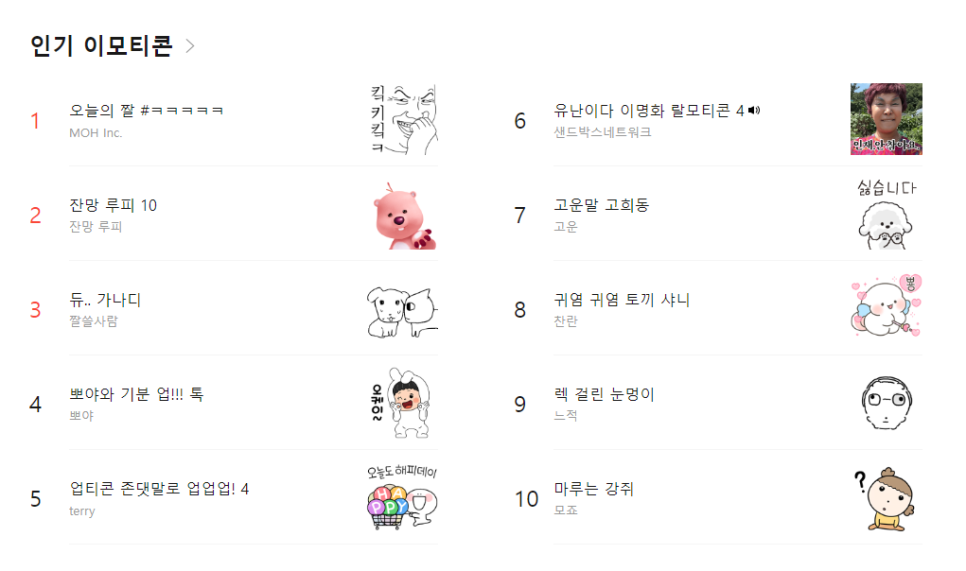The height and width of the screenshot is (571, 966).
Task: Click the 이명화 photo thumbnail
Action: click(x=886, y=119)
